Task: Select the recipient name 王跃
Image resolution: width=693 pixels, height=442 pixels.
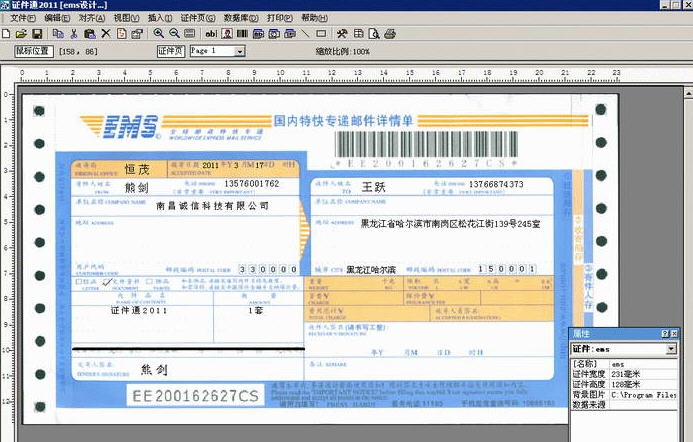Action: 373,187
